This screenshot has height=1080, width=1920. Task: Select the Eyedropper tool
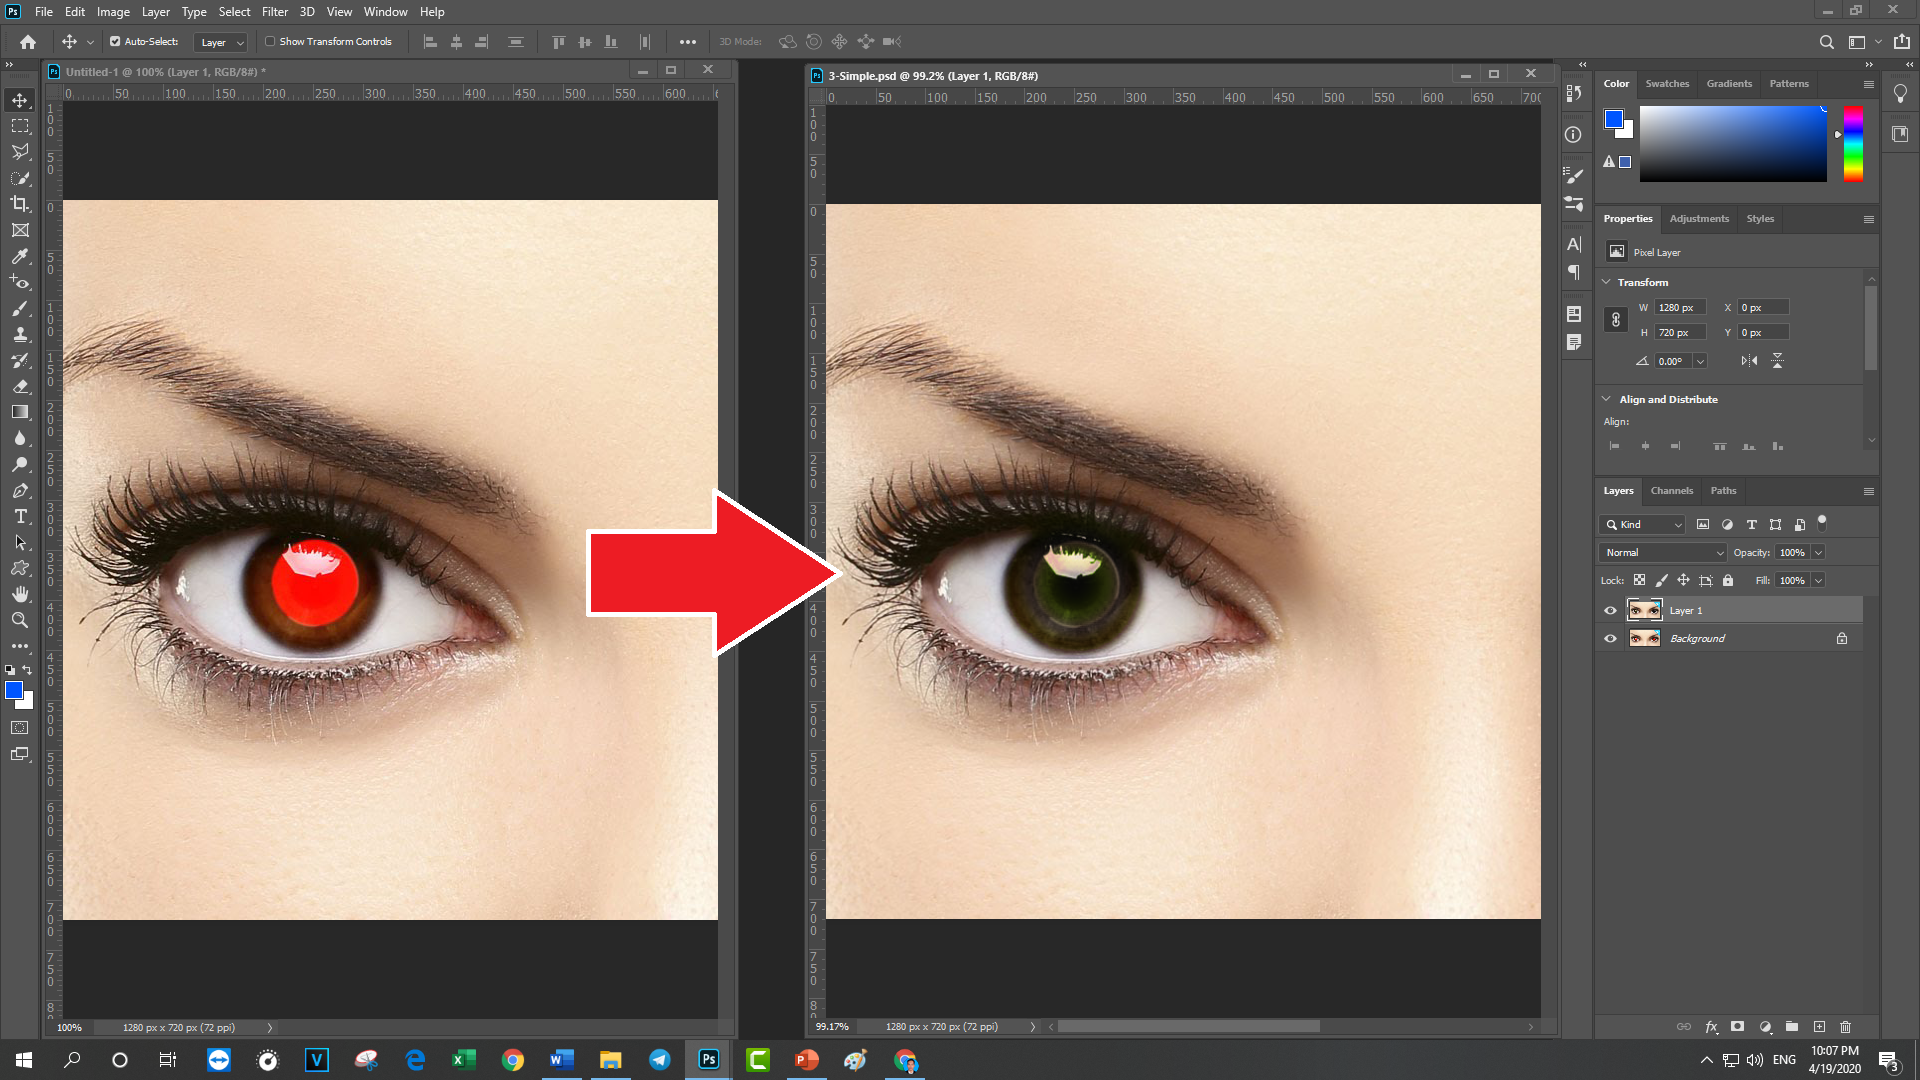[20, 256]
